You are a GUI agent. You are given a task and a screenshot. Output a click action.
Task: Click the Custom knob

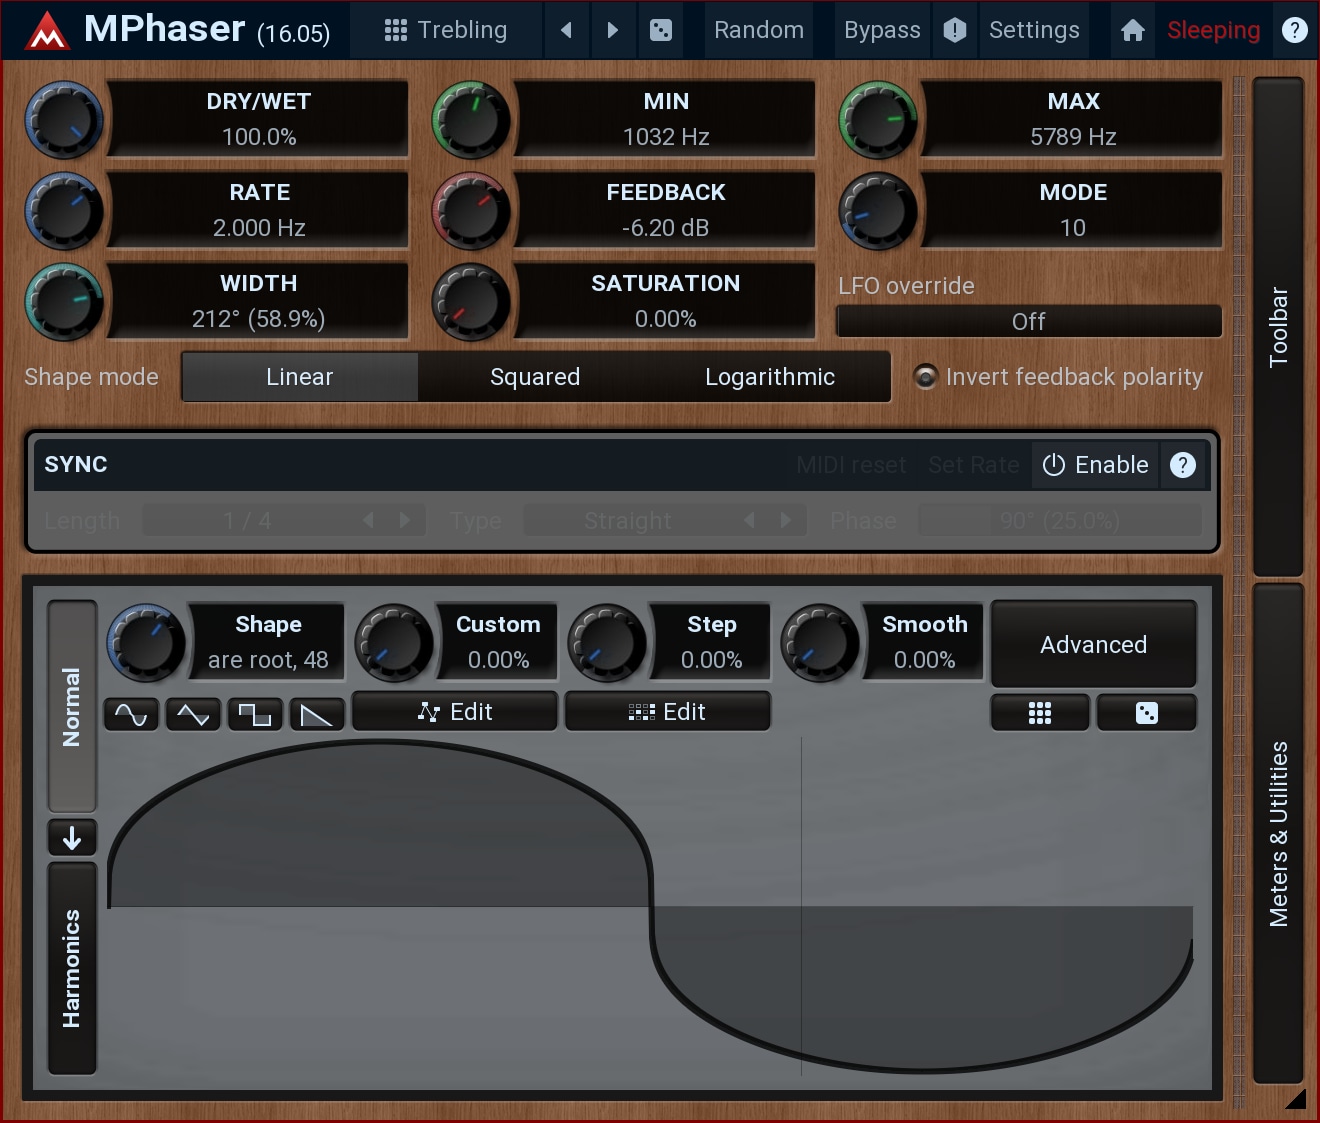point(394,642)
